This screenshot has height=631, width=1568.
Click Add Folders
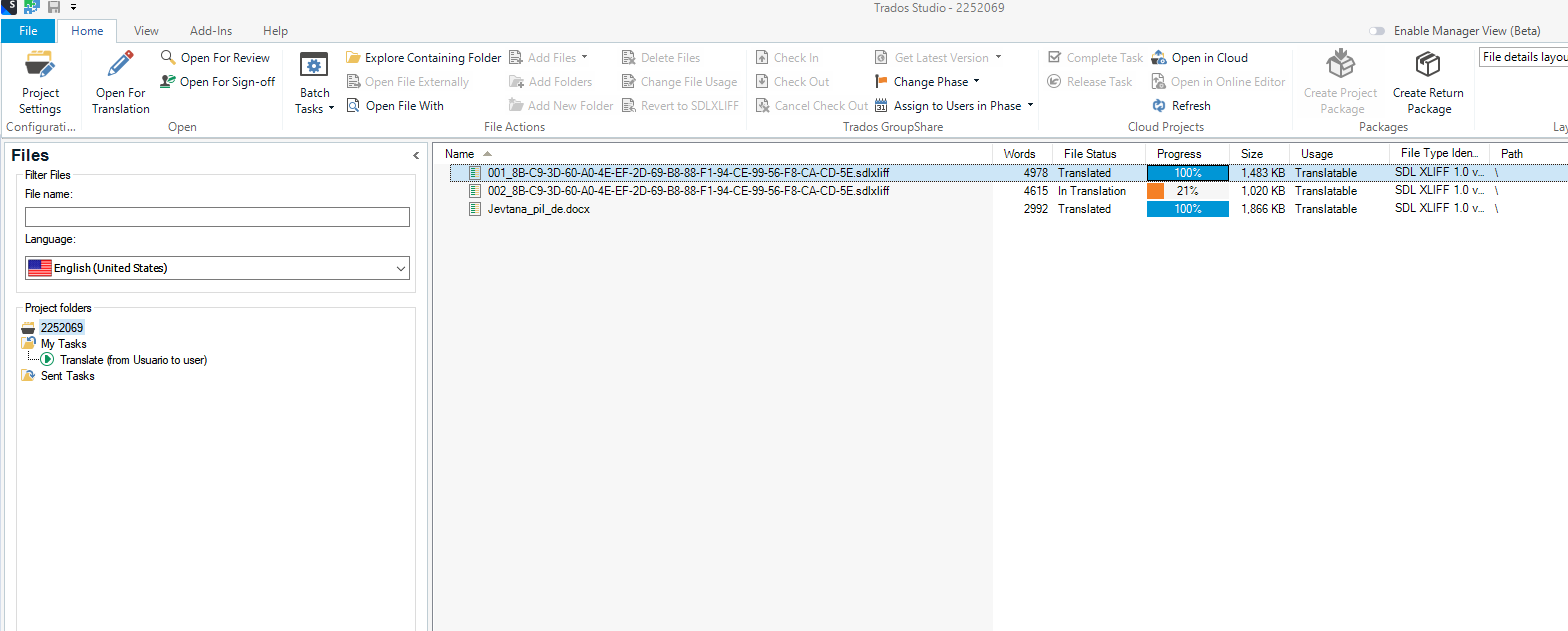click(x=550, y=82)
